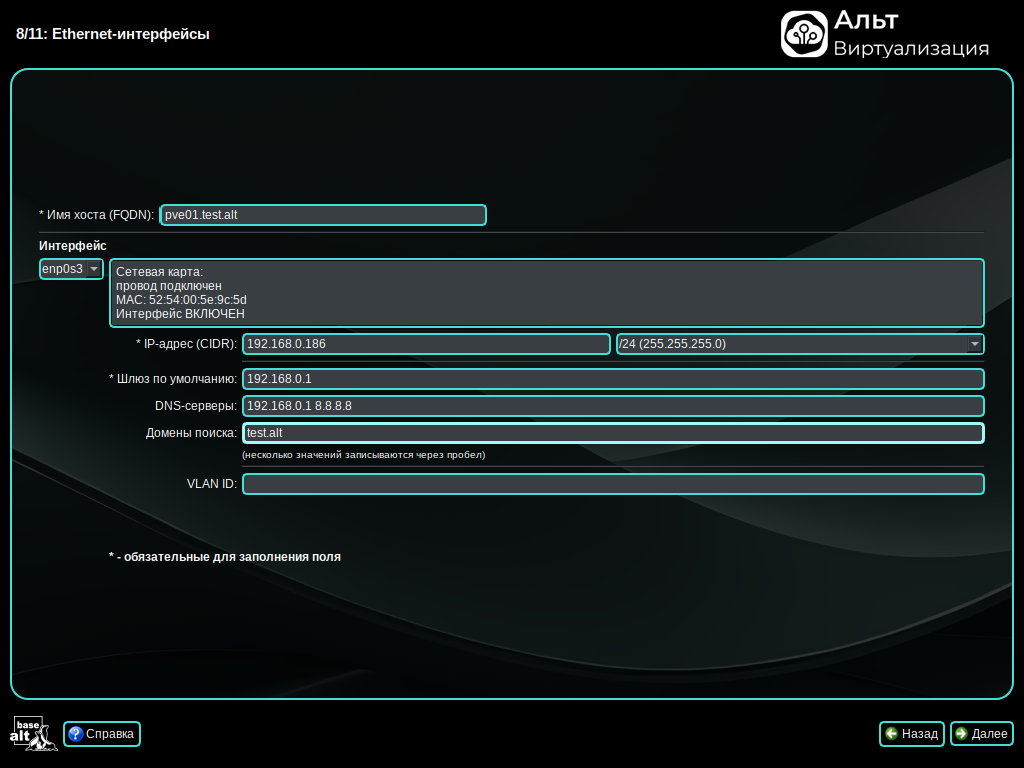This screenshot has width=1024, height=768.
Task: Expand the /24 (255.255.255.0) netmask dropdown
Action: pyautogui.click(x=799, y=344)
